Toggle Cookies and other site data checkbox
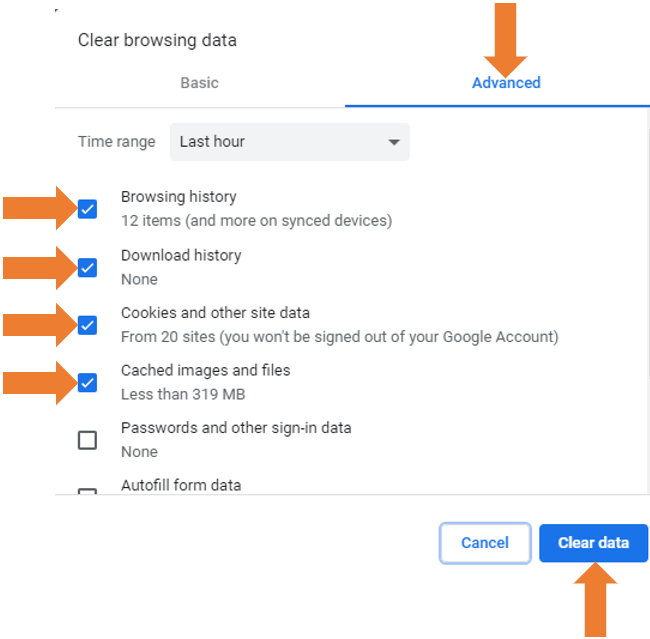Viewport: 650px width, 639px height. (x=88, y=325)
